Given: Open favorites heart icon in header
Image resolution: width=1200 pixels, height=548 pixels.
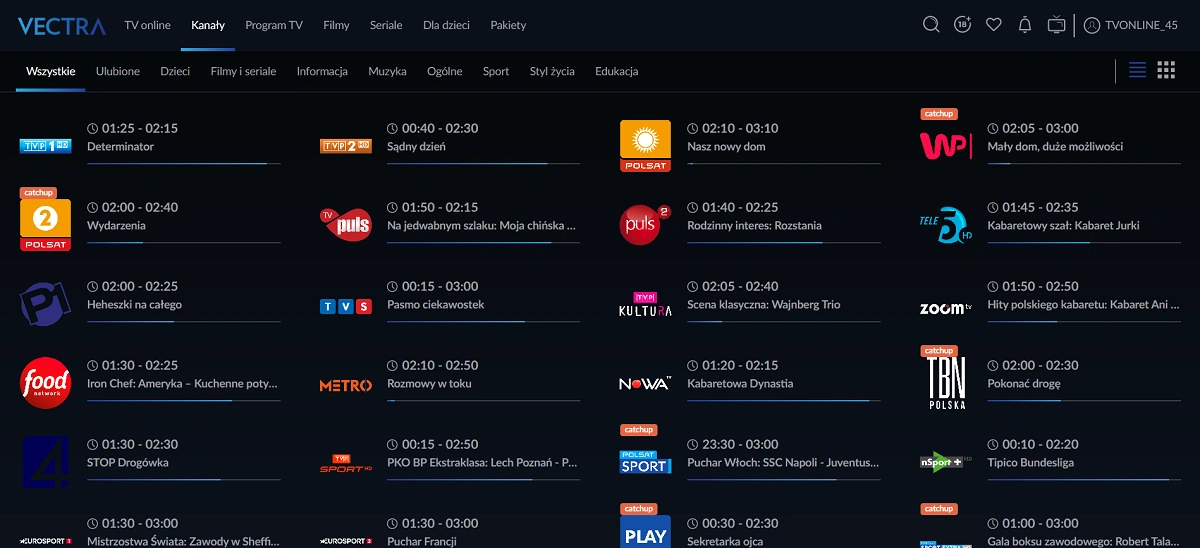Looking at the screenshot, I should click(994, 25).
